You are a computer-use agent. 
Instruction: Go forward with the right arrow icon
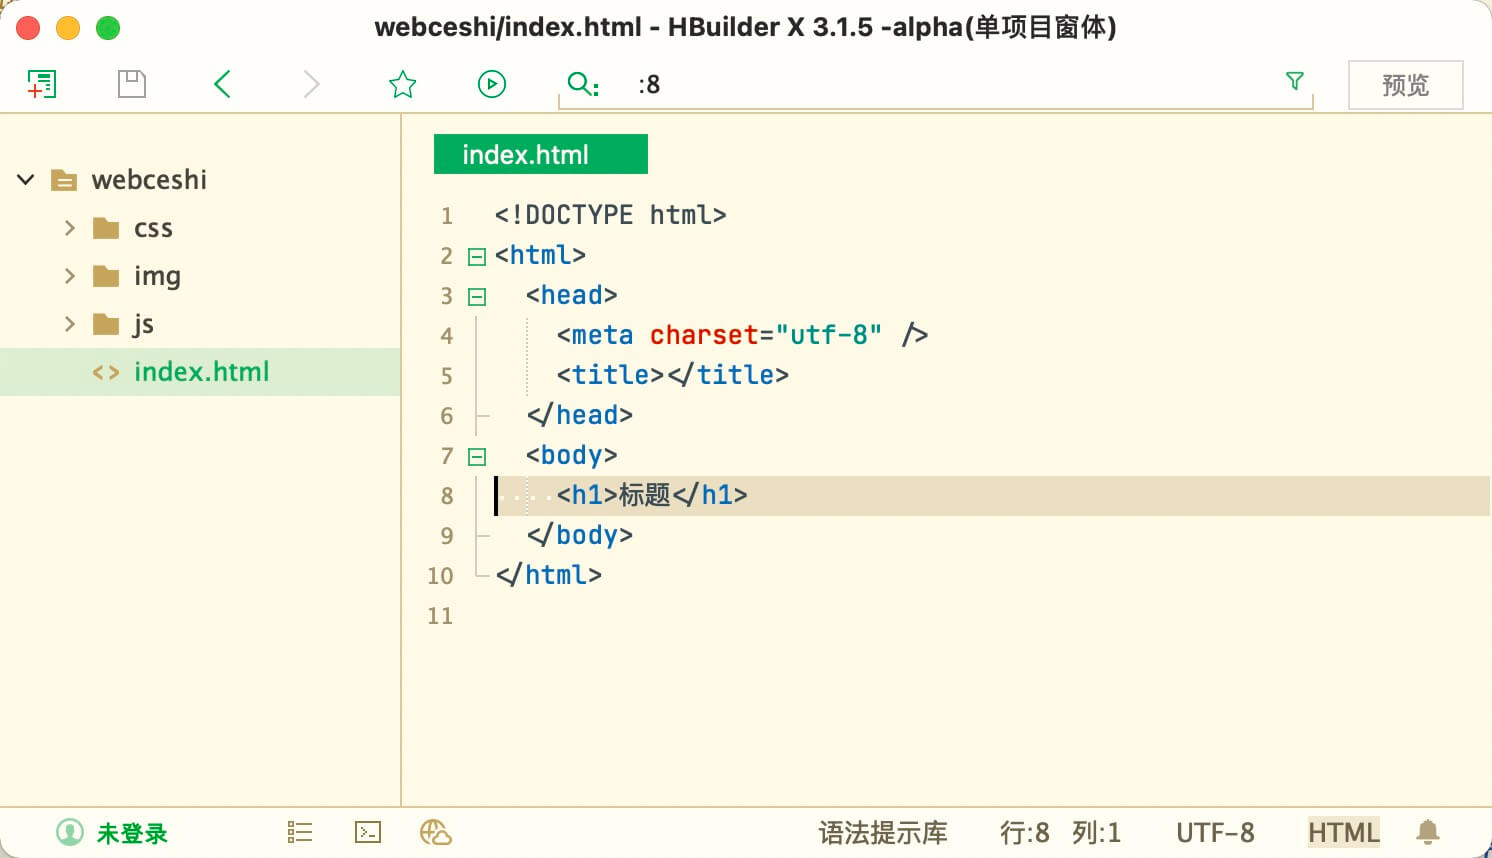tap(312, 84)
